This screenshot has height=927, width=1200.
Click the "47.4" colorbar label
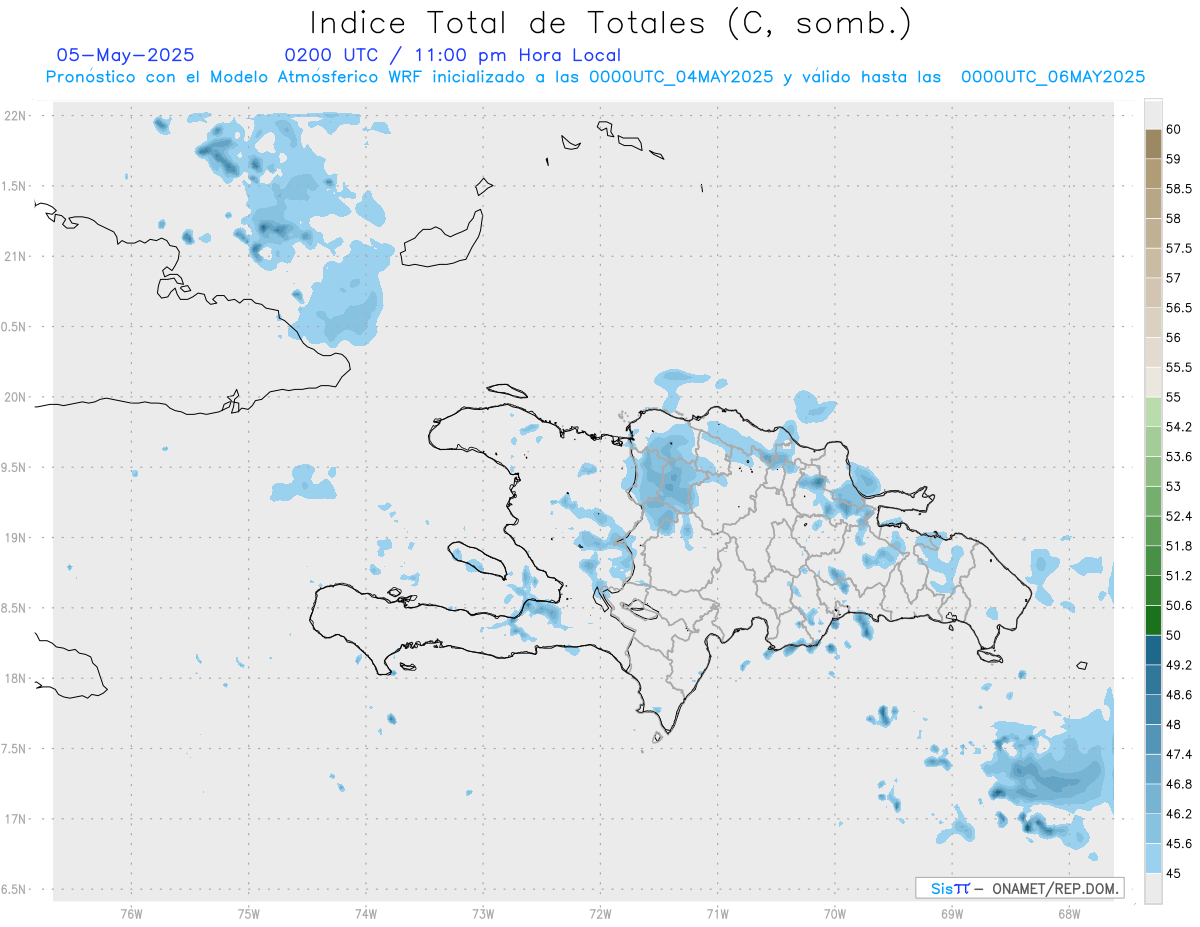(x=1179, y=754)
